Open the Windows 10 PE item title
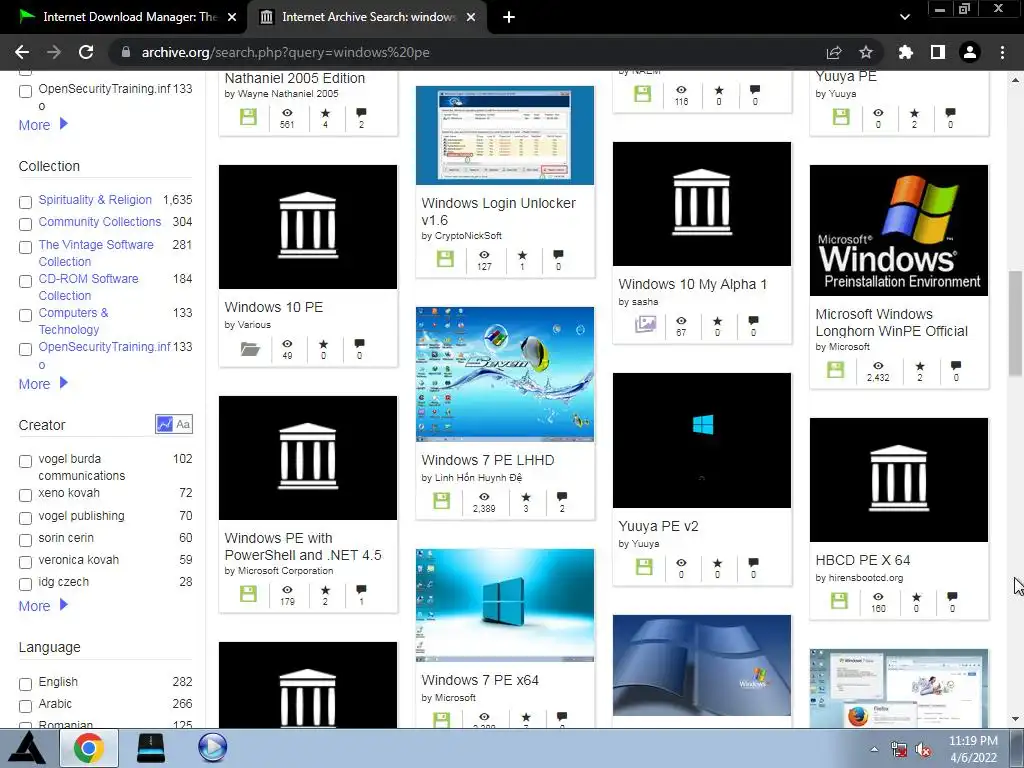1024x768 pixels. [274, 307]
